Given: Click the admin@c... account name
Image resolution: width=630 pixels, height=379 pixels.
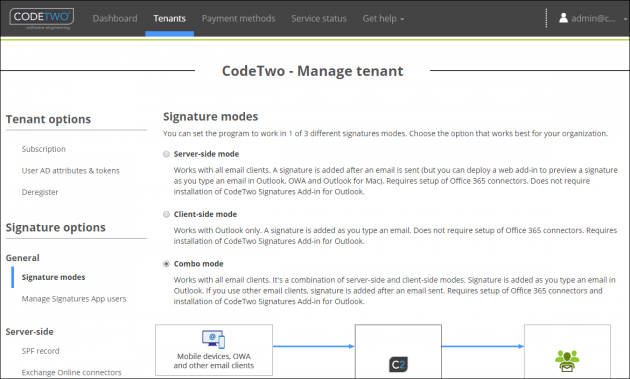Looking at the screenshot, I should coord(593,18).
